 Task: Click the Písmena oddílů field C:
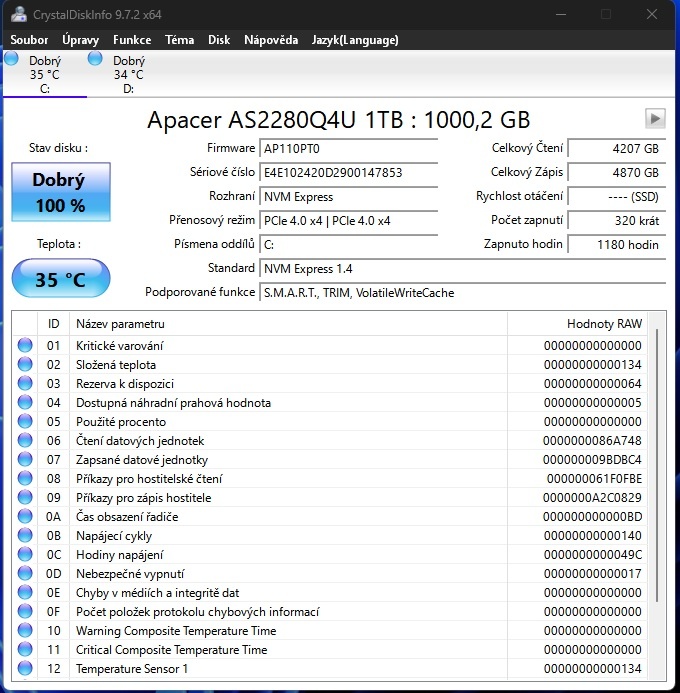tap(349, 244)
